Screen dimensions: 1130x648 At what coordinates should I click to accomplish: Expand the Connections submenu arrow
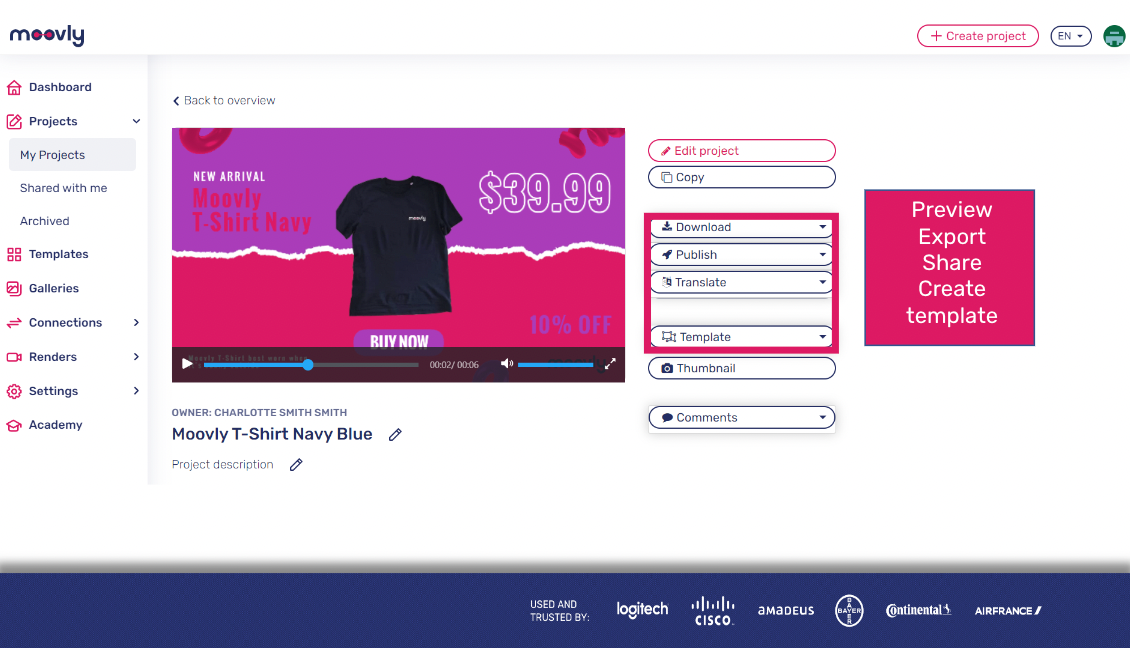(x=136, y=322)
